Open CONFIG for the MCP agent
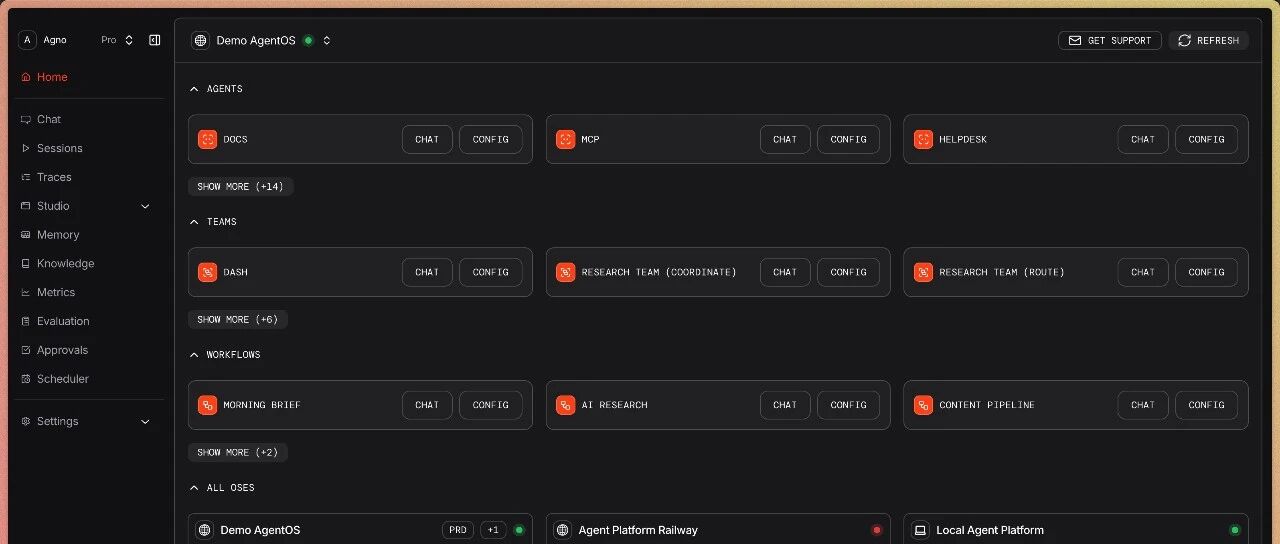1280x544 pixels. pos(848,139)
